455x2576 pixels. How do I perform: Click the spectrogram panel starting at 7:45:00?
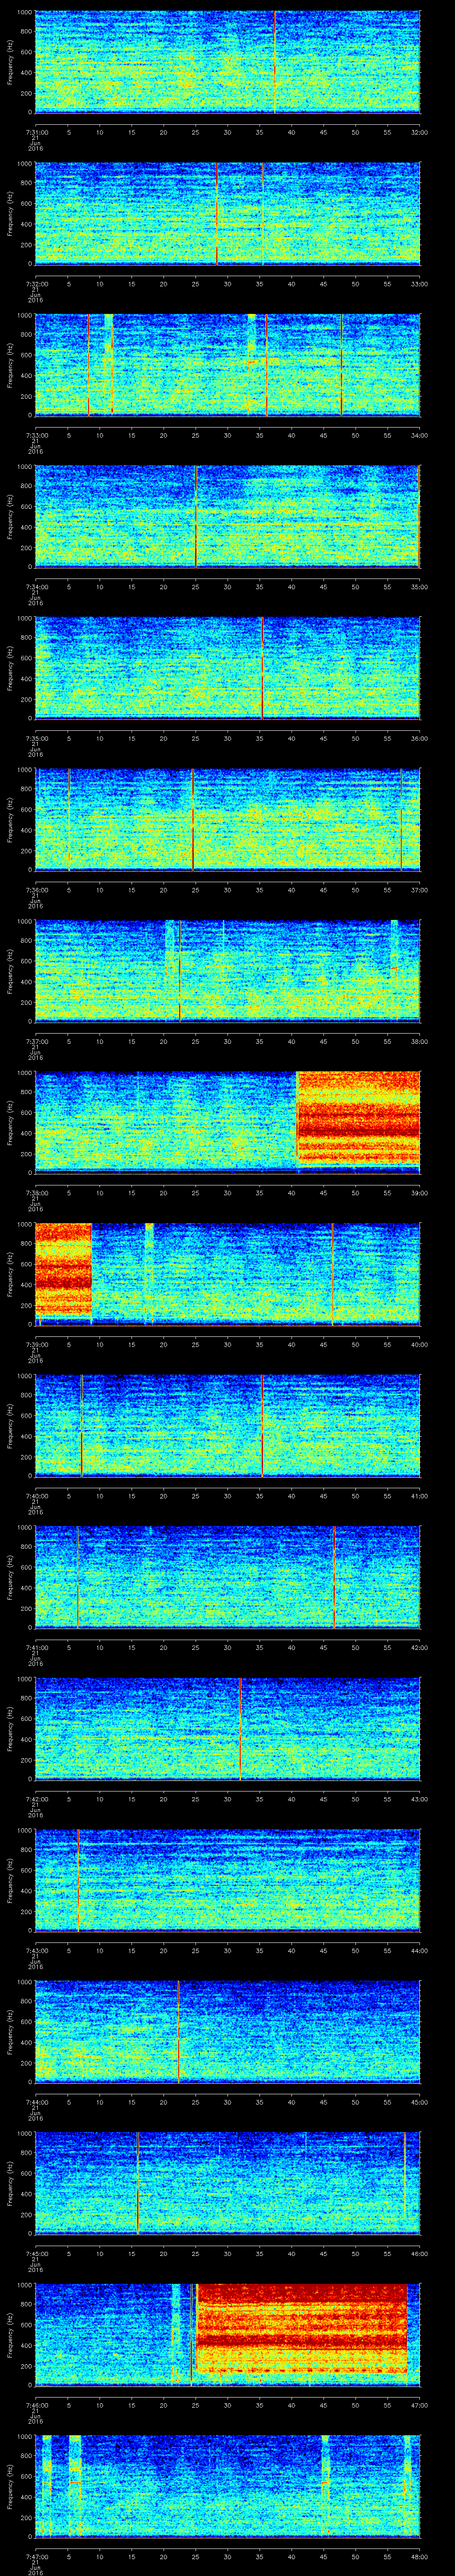tap(228, 2183)
